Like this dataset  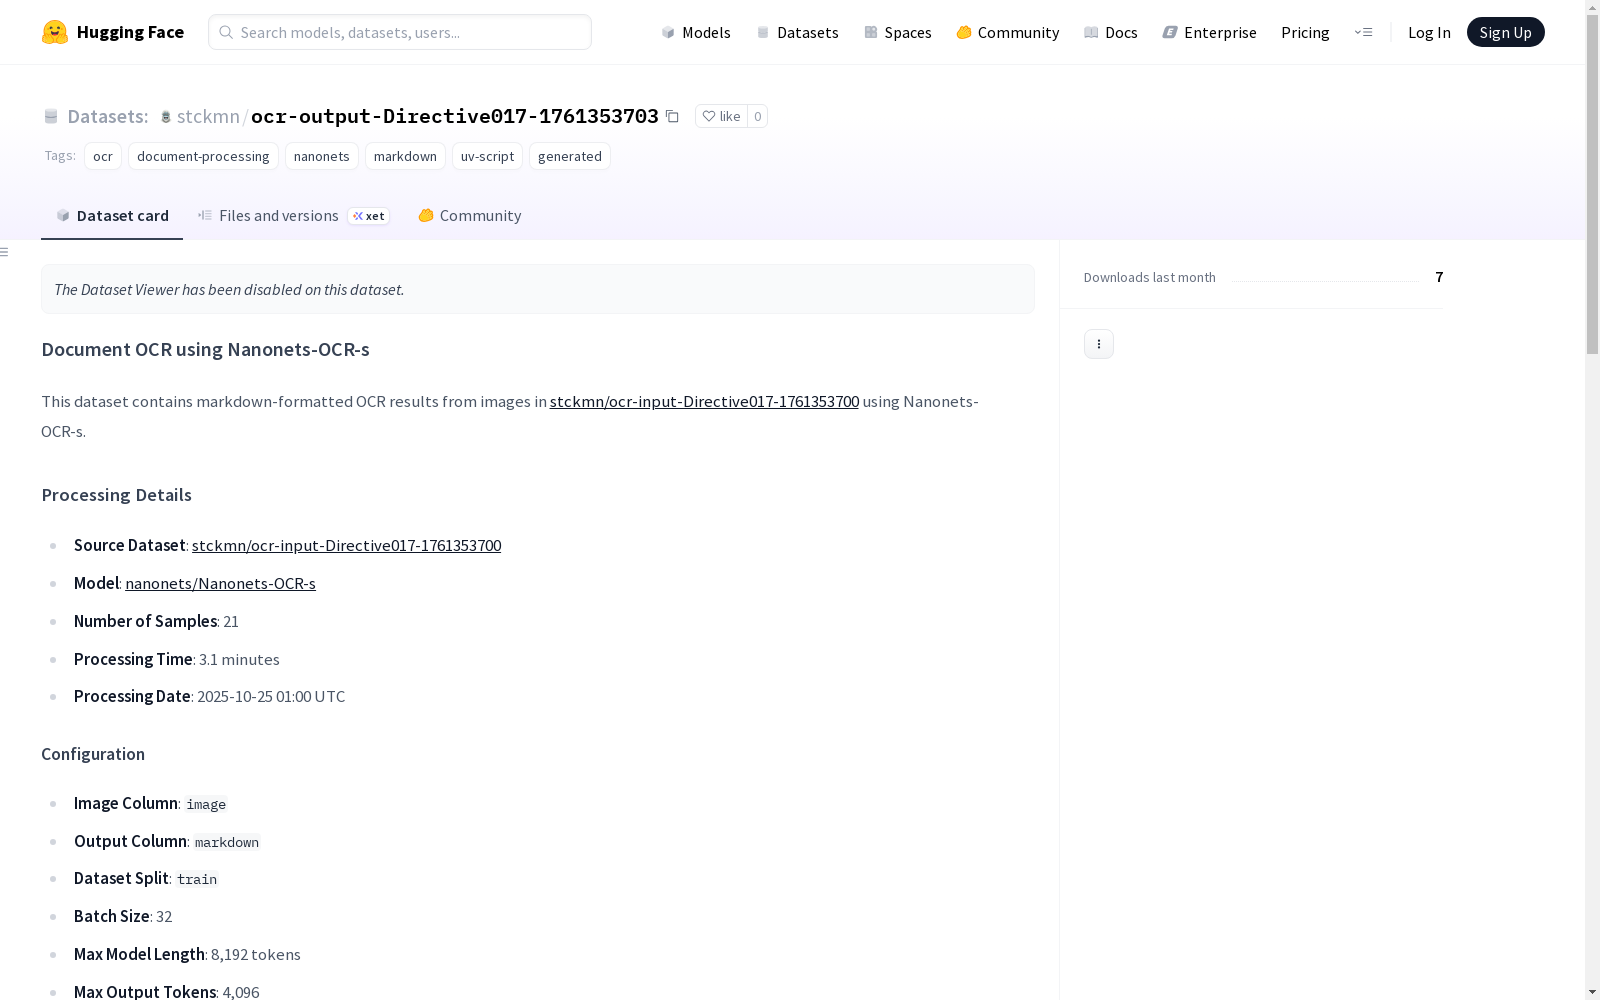pos(721,116)
